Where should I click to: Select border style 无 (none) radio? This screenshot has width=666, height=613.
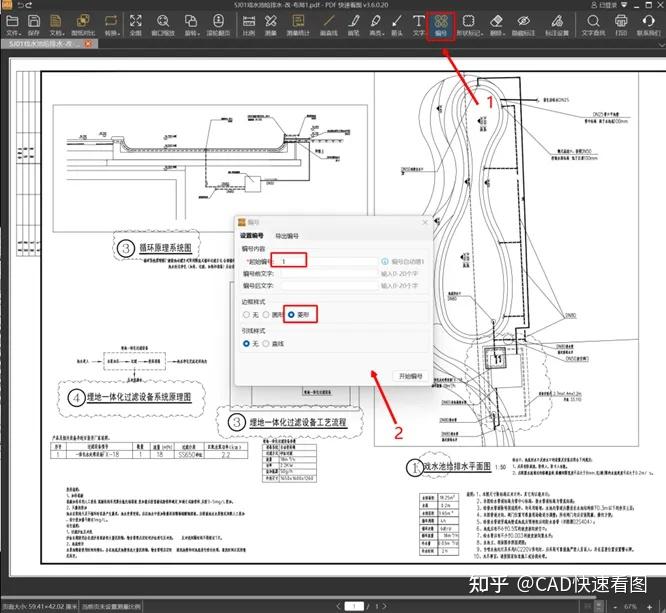(246, 315)
